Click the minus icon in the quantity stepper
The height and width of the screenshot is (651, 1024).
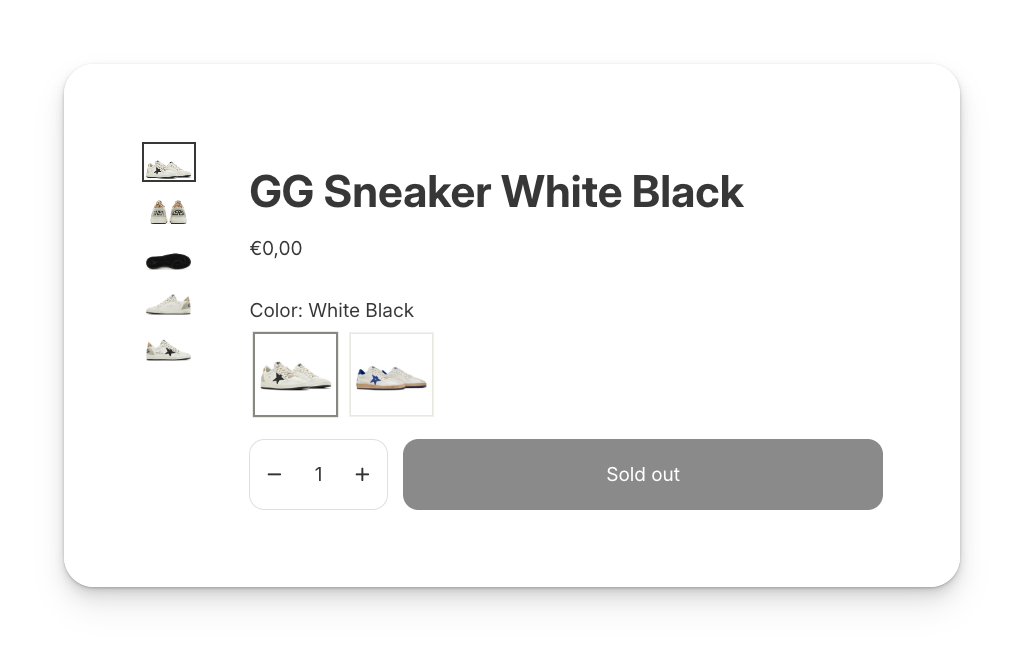point(274,475)
